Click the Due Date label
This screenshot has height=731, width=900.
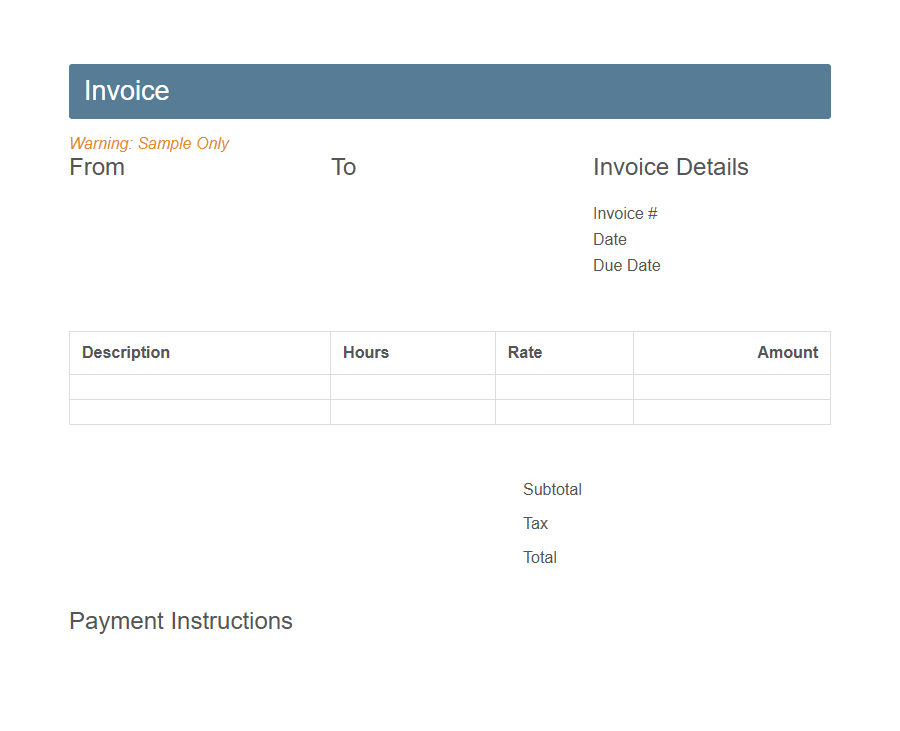[x=627, y=265]
